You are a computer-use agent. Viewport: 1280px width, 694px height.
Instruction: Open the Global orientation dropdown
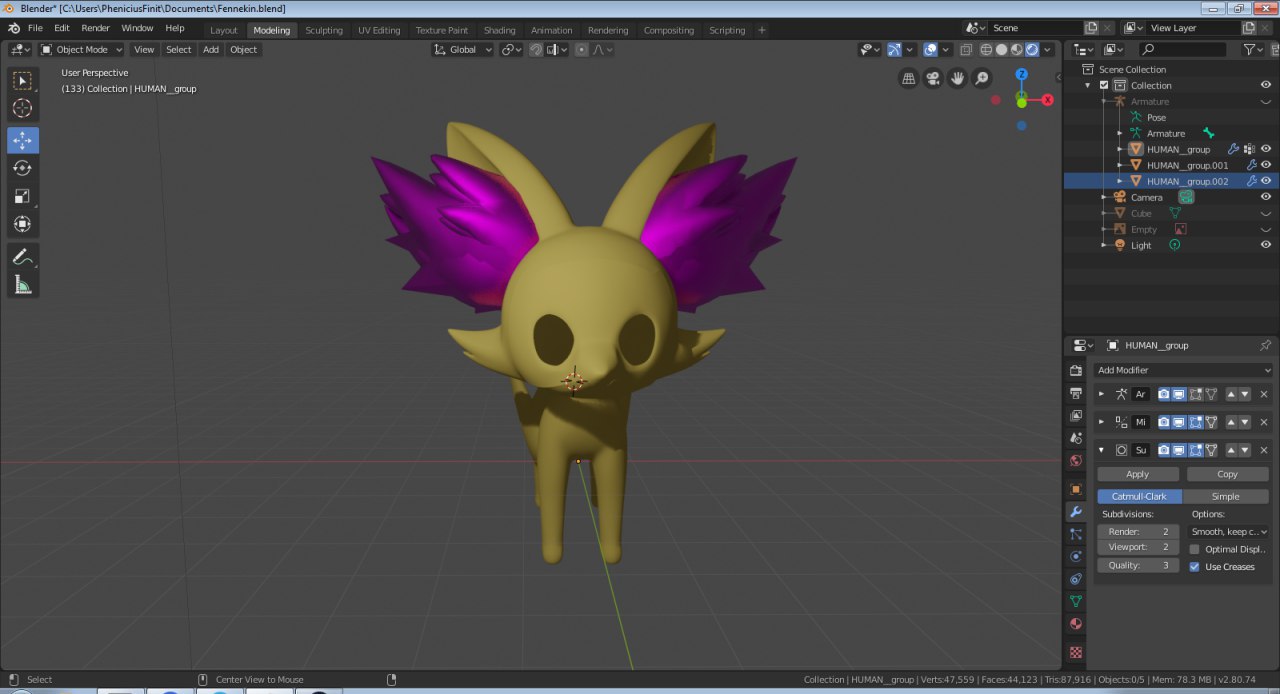(x=463, y=49)
